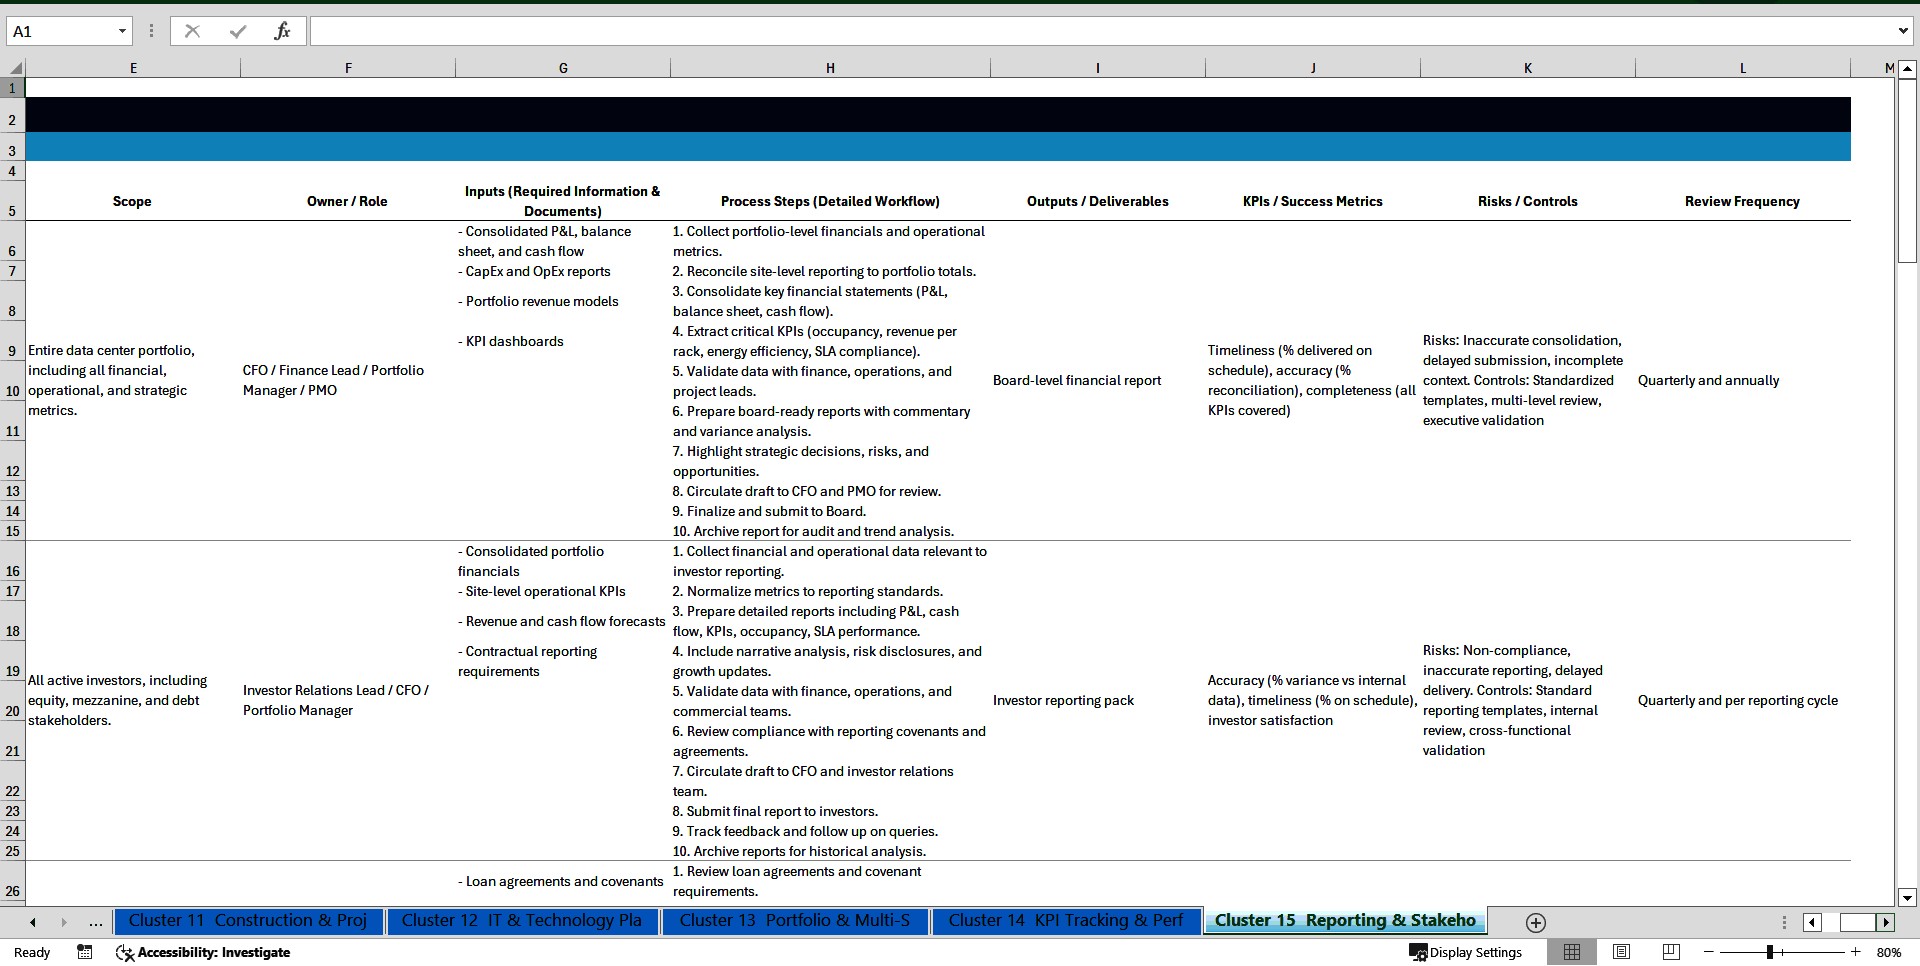Click the Enter checkmark beside the formula bar
This screenshot has height=966, width=1920.
tap(237, 30)
